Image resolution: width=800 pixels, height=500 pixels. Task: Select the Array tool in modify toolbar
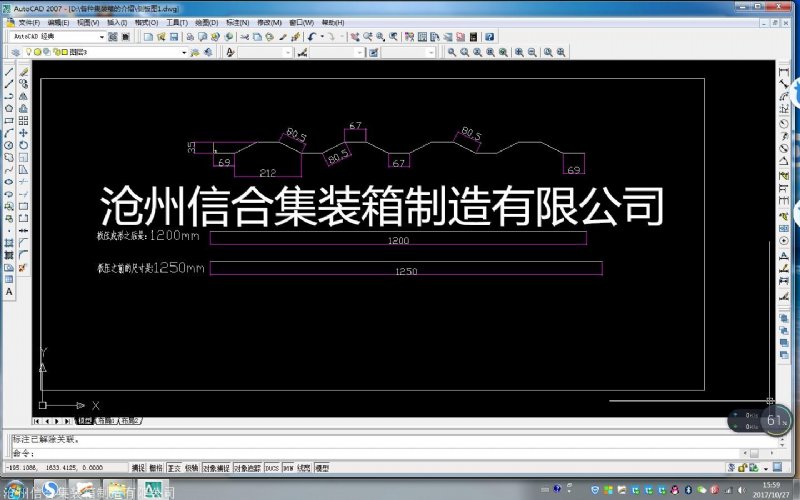(22, 120)
